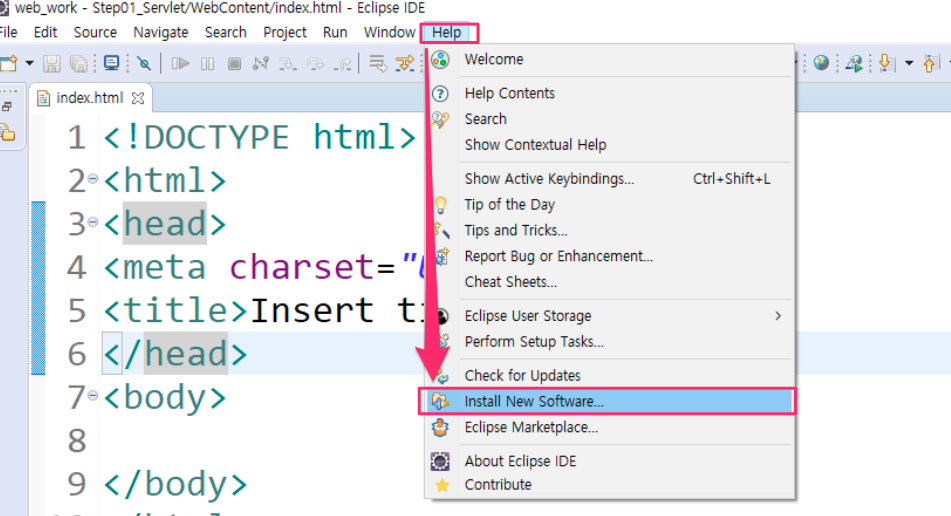Viewport: 951px width, 516px height.
Task: Click the </body> tag on line 9
Action: 175,484
